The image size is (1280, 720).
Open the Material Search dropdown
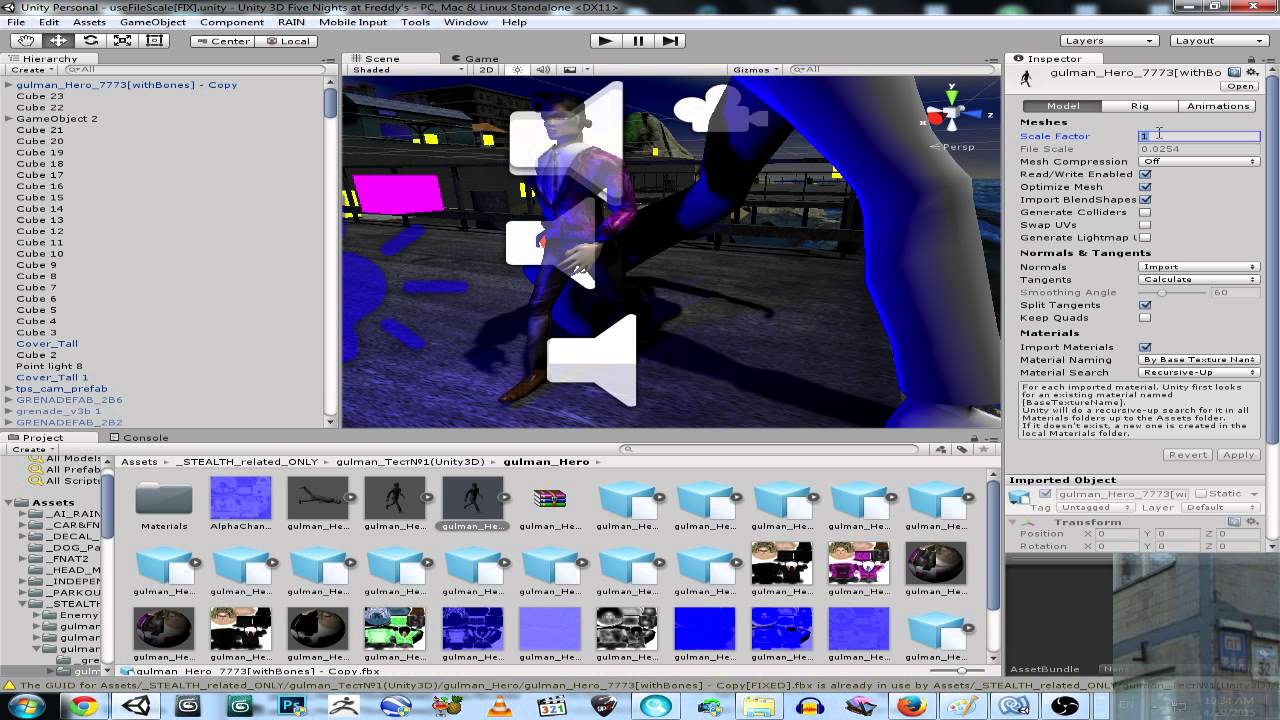1199,372
